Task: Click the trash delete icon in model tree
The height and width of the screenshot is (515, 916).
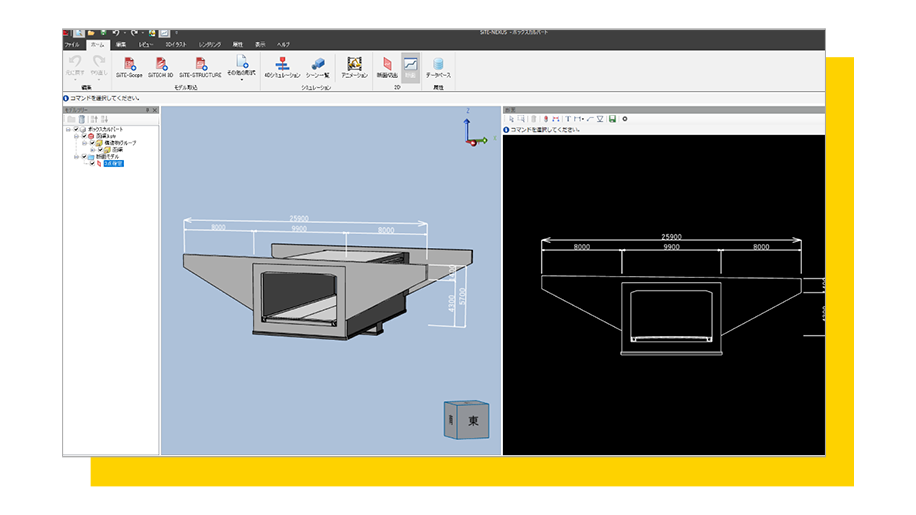Action: pos(82,119)
